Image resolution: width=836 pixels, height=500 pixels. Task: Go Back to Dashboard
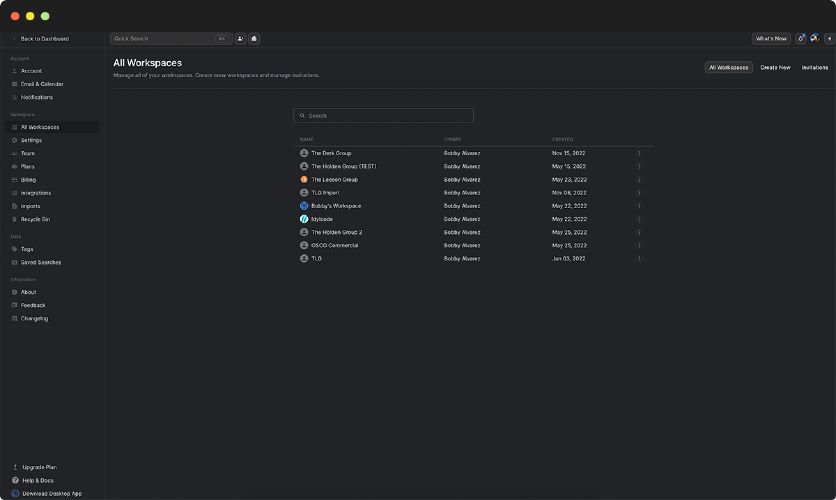click(42, 39)
